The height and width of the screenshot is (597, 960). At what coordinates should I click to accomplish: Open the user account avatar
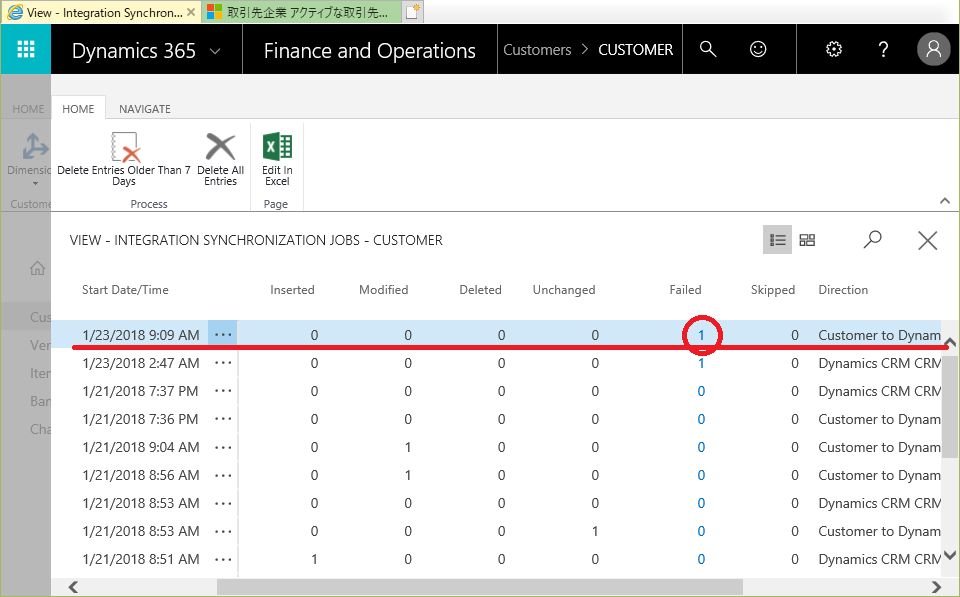coord(933,49)
